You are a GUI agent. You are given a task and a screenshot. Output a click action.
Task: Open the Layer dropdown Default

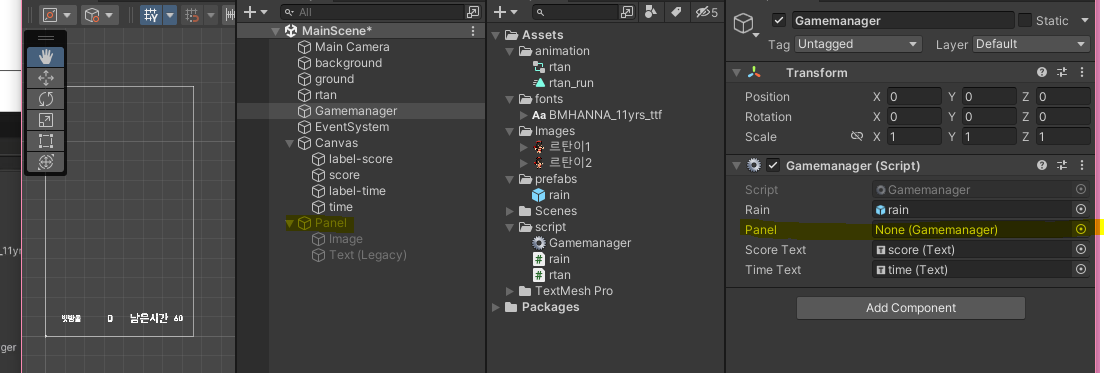click(x=1031, y=44)
